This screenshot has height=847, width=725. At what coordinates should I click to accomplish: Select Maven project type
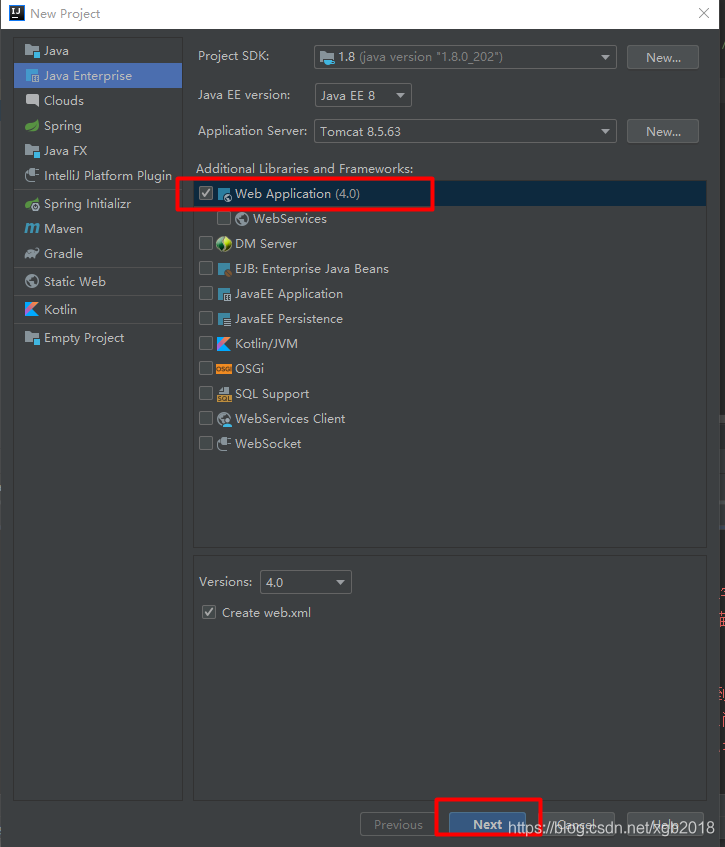[98, 228]
